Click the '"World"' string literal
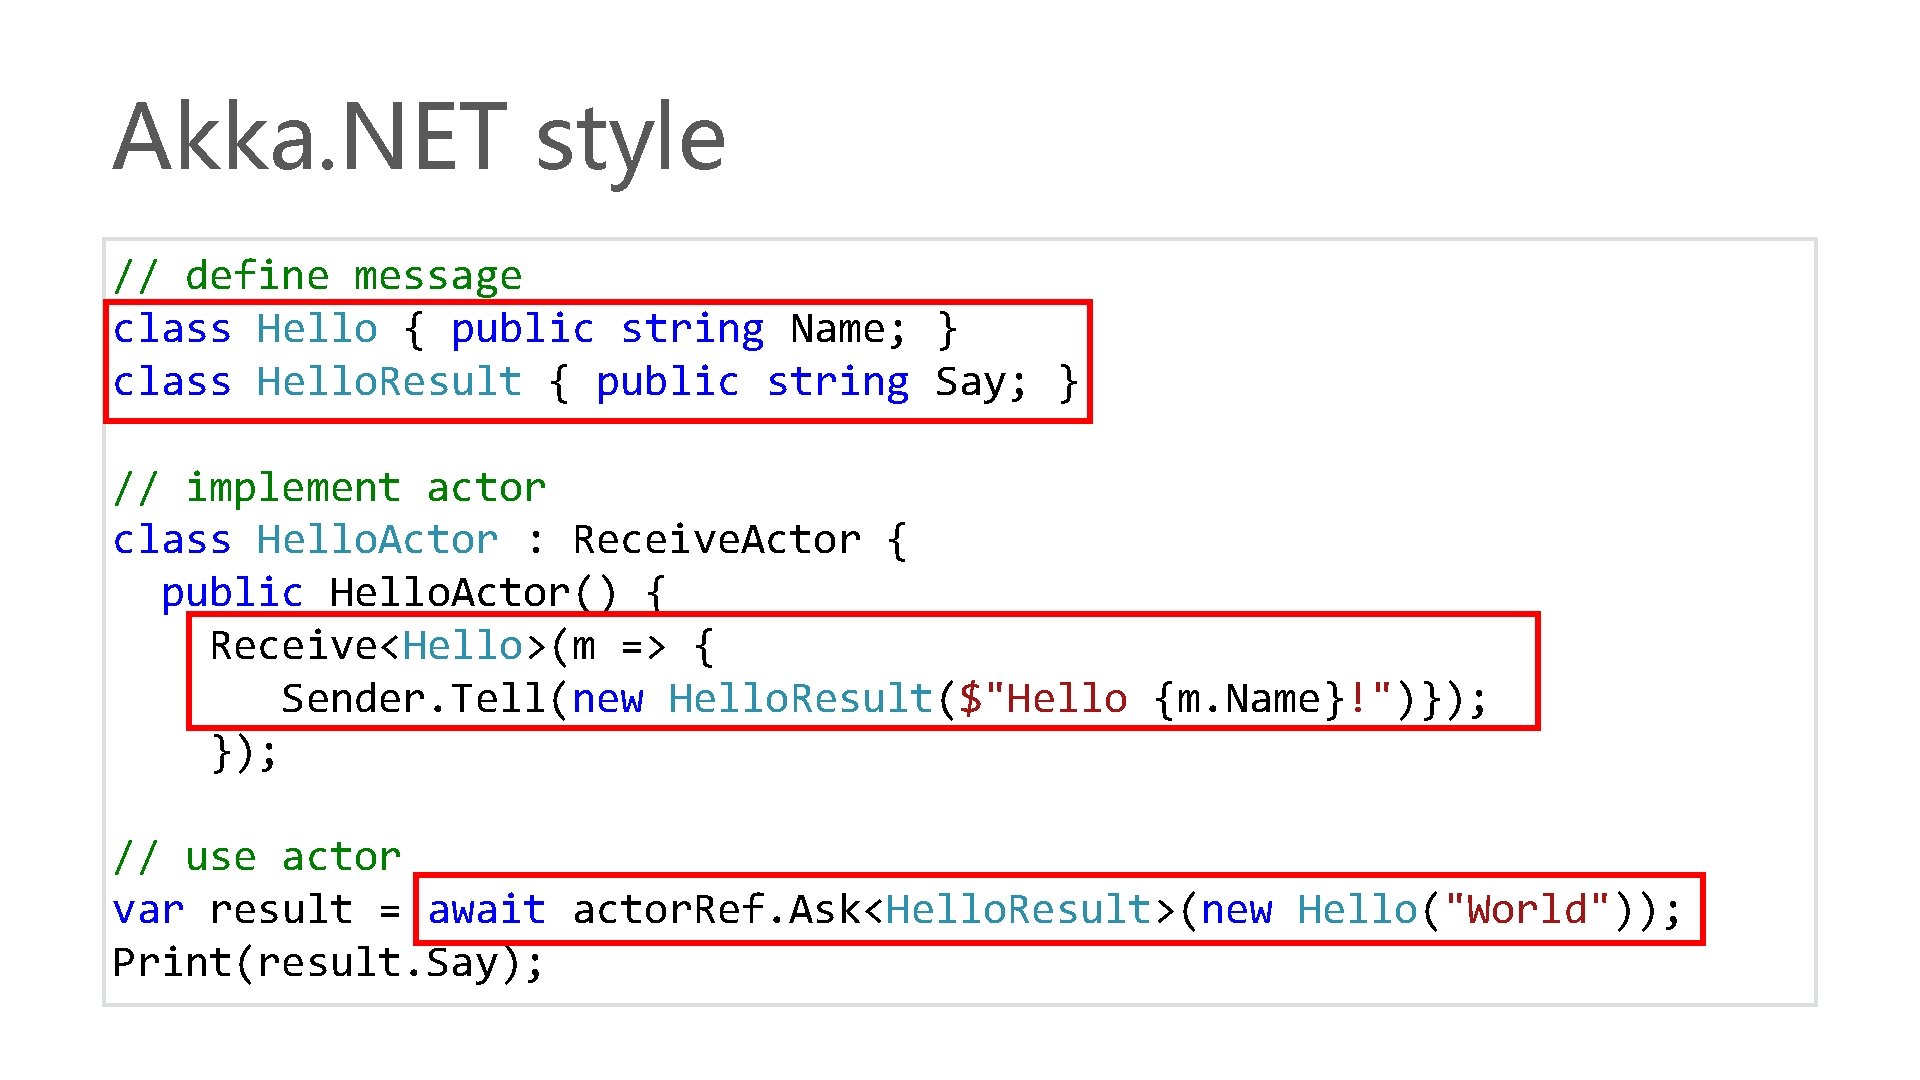Screen dimensions: 1920x1080 pyautogui.click(x=1527, y=910)
